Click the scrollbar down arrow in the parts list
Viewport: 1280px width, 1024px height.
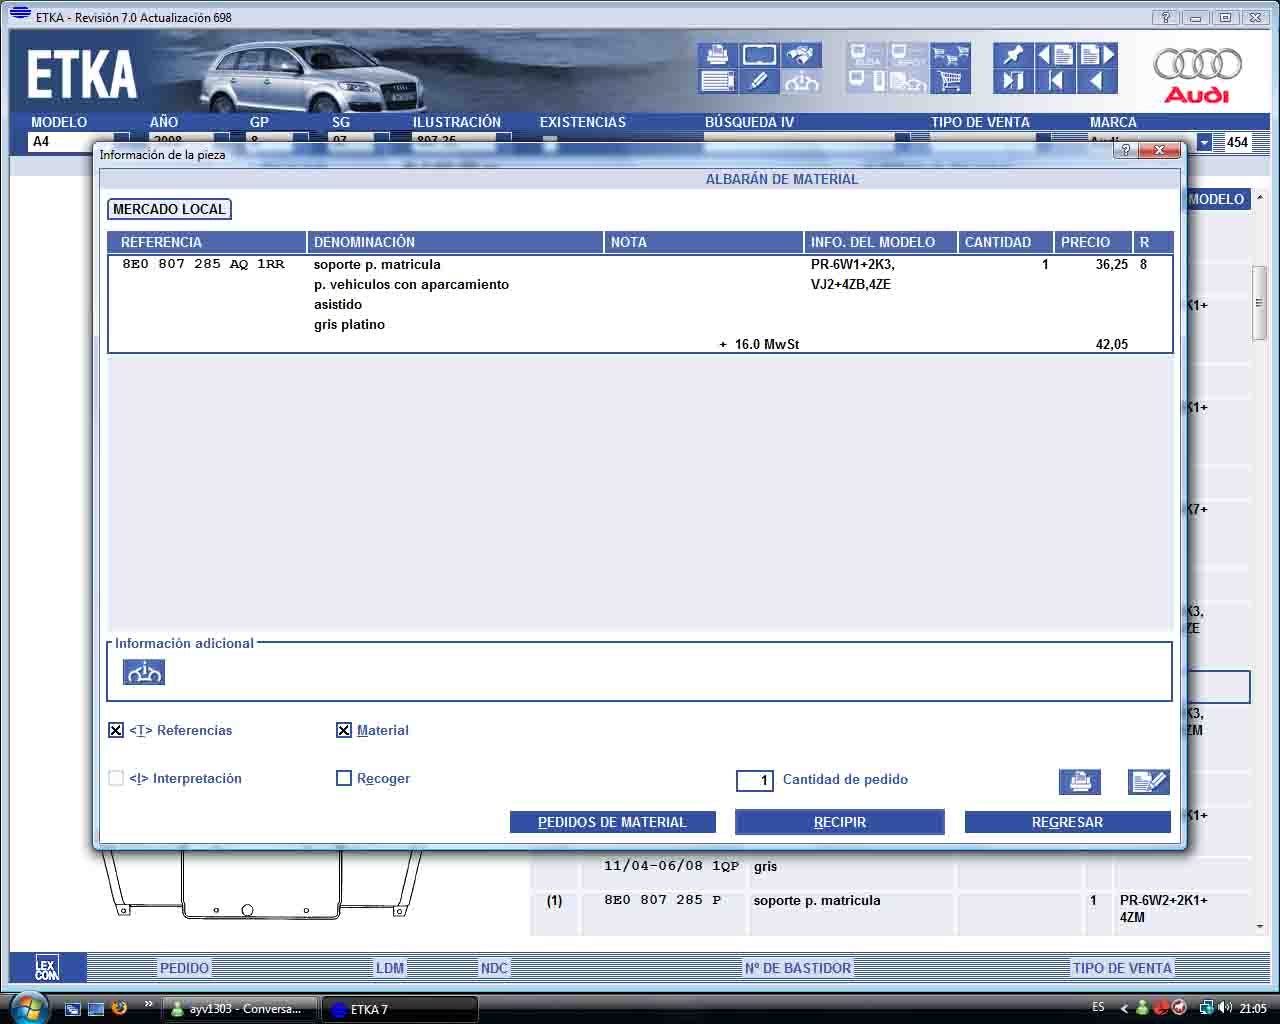pyautogui.click(x=1259, y=927)
